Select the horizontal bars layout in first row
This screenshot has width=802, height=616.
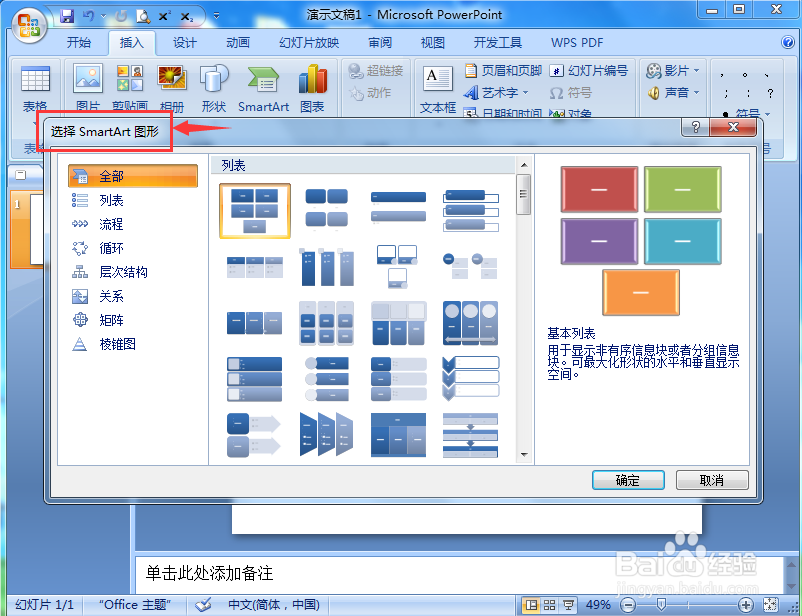[x=398, y=208]
